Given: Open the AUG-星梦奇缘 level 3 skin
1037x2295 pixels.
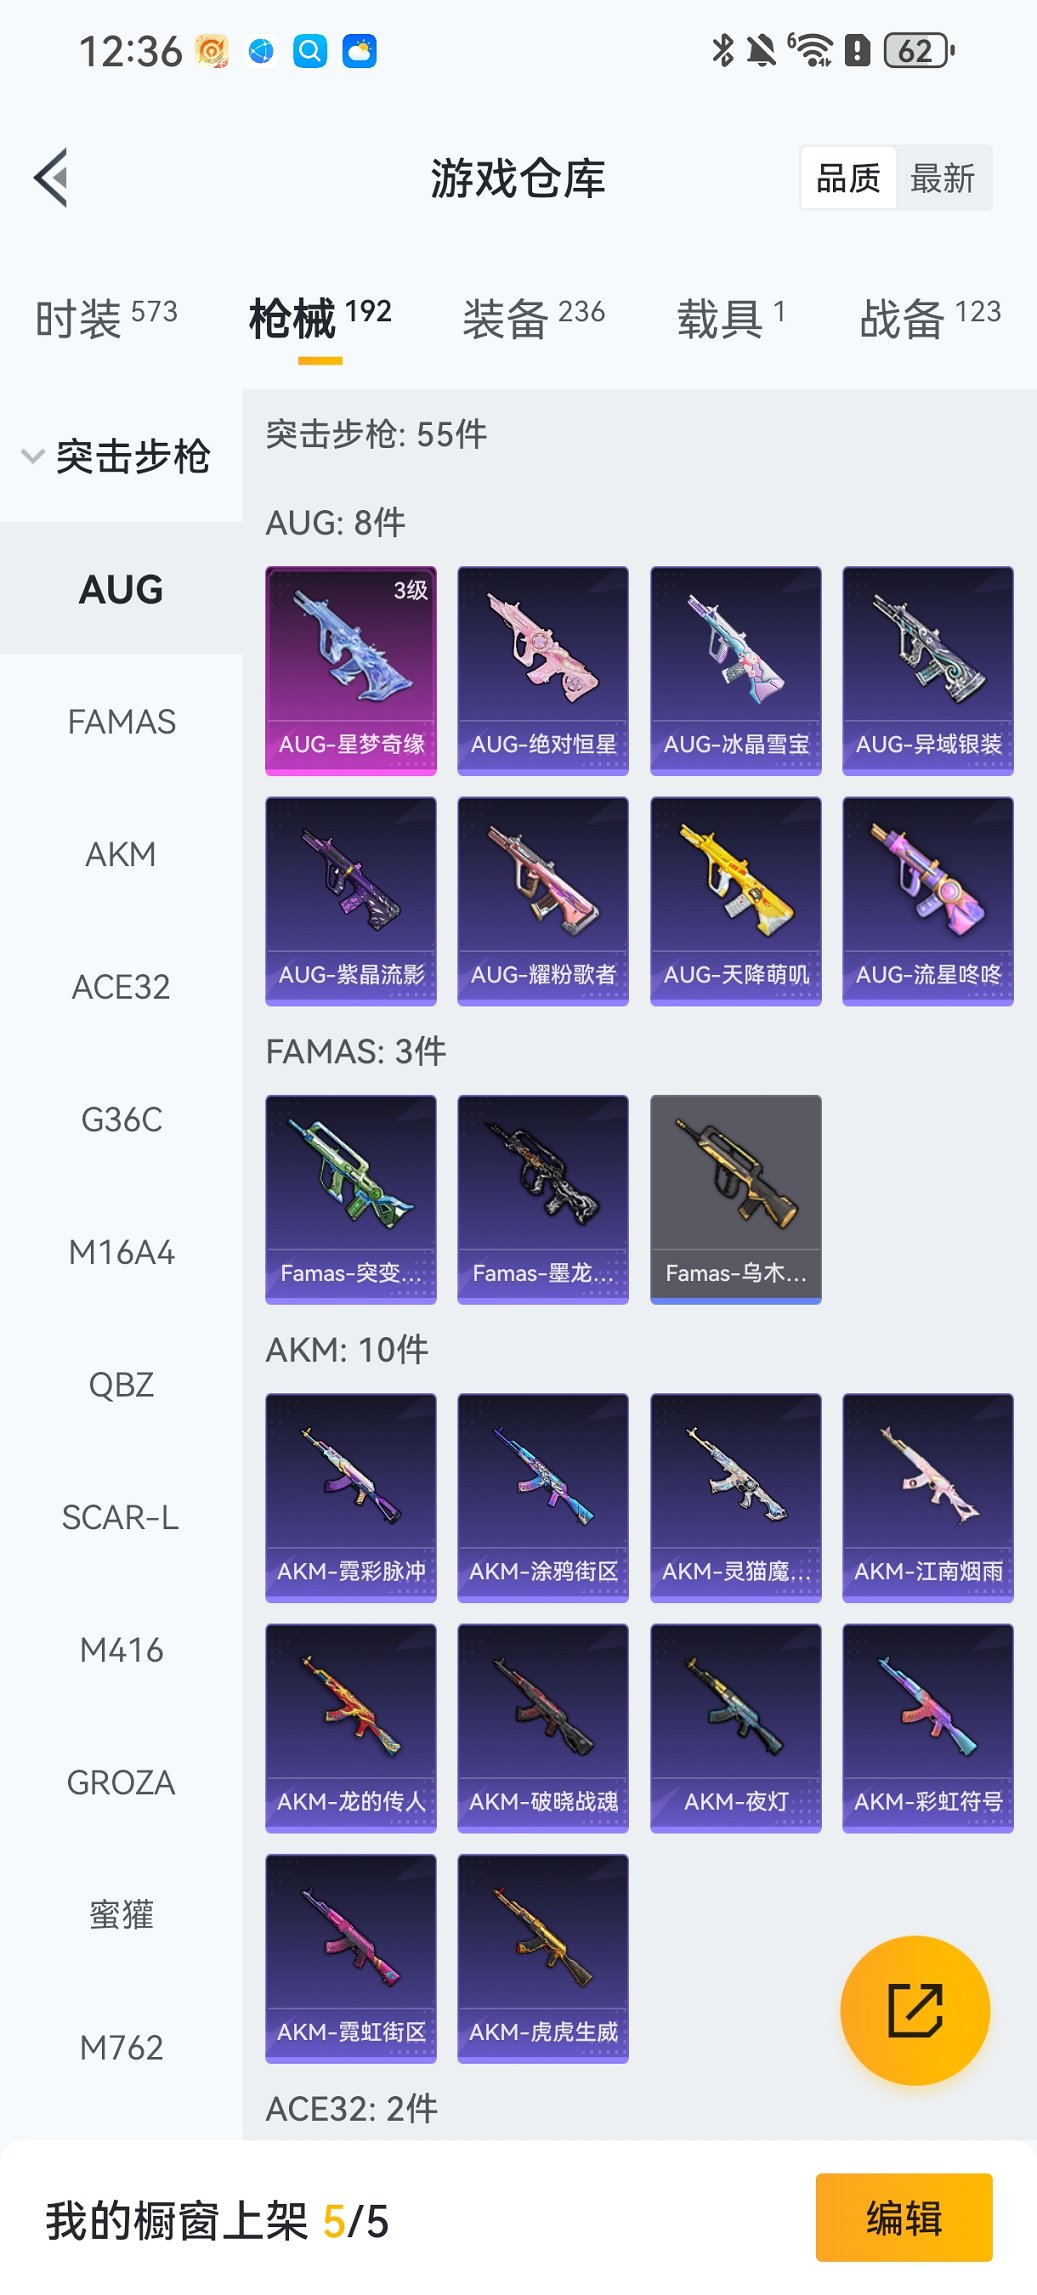Looking at the screenshot, I should click(351, 671).
